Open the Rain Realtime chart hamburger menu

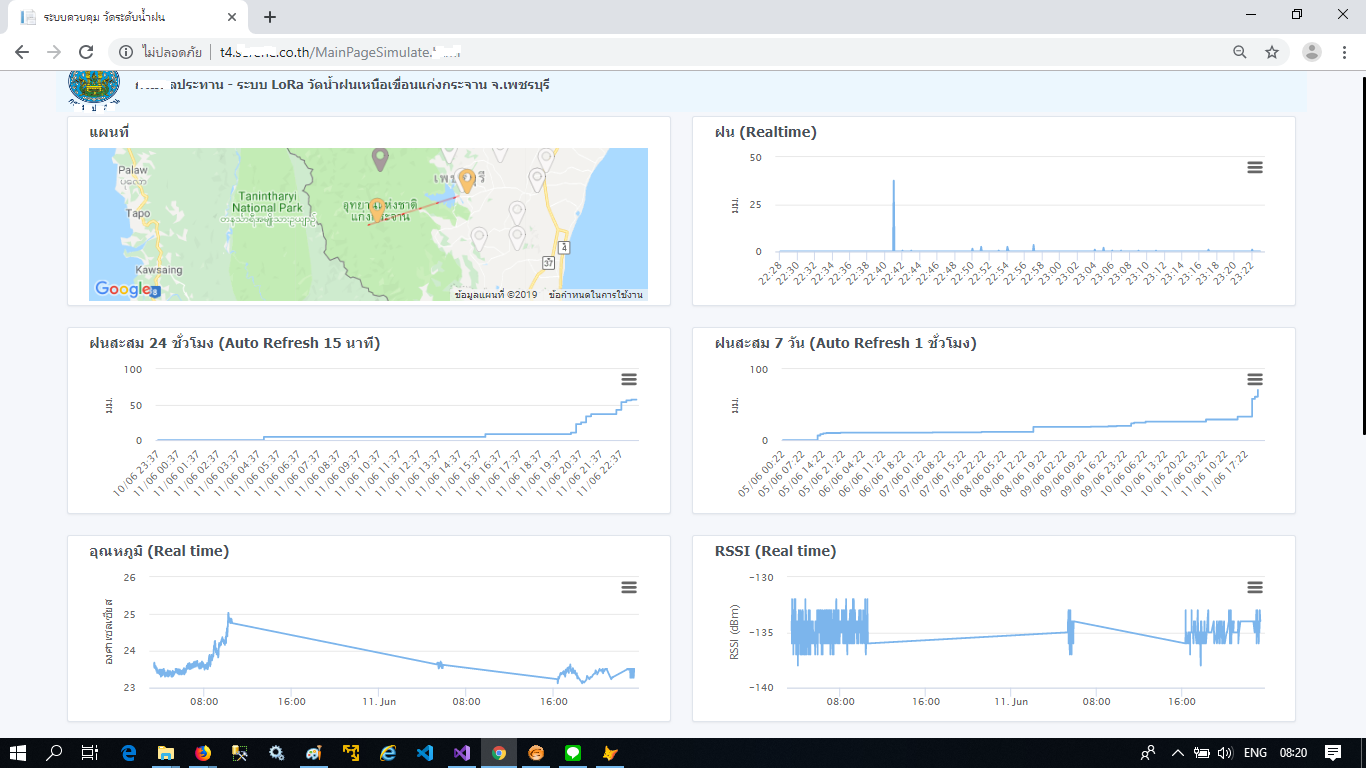(1255, 167)
